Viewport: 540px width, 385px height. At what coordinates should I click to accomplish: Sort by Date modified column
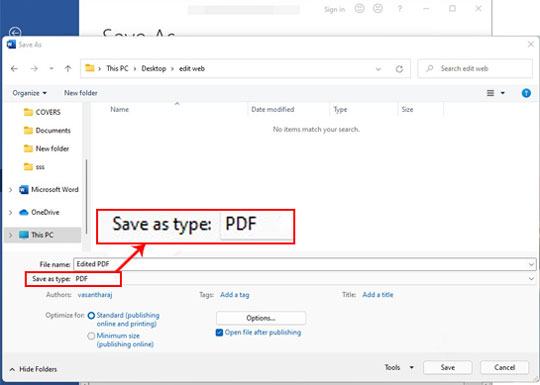273,110
